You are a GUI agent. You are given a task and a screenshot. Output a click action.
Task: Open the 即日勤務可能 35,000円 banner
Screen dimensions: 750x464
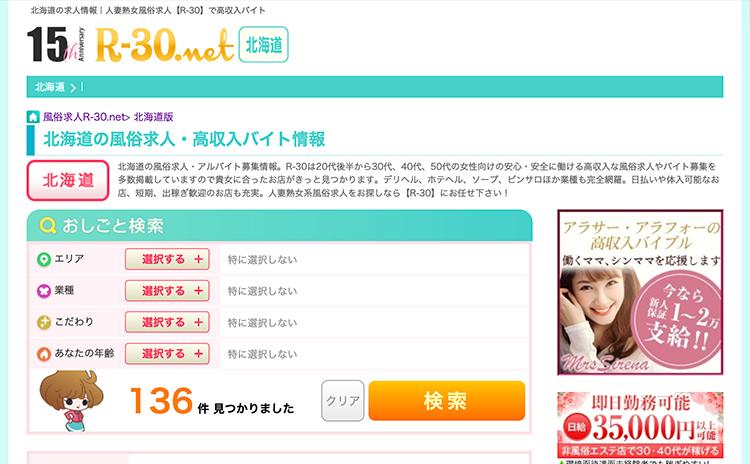[640, 428]
